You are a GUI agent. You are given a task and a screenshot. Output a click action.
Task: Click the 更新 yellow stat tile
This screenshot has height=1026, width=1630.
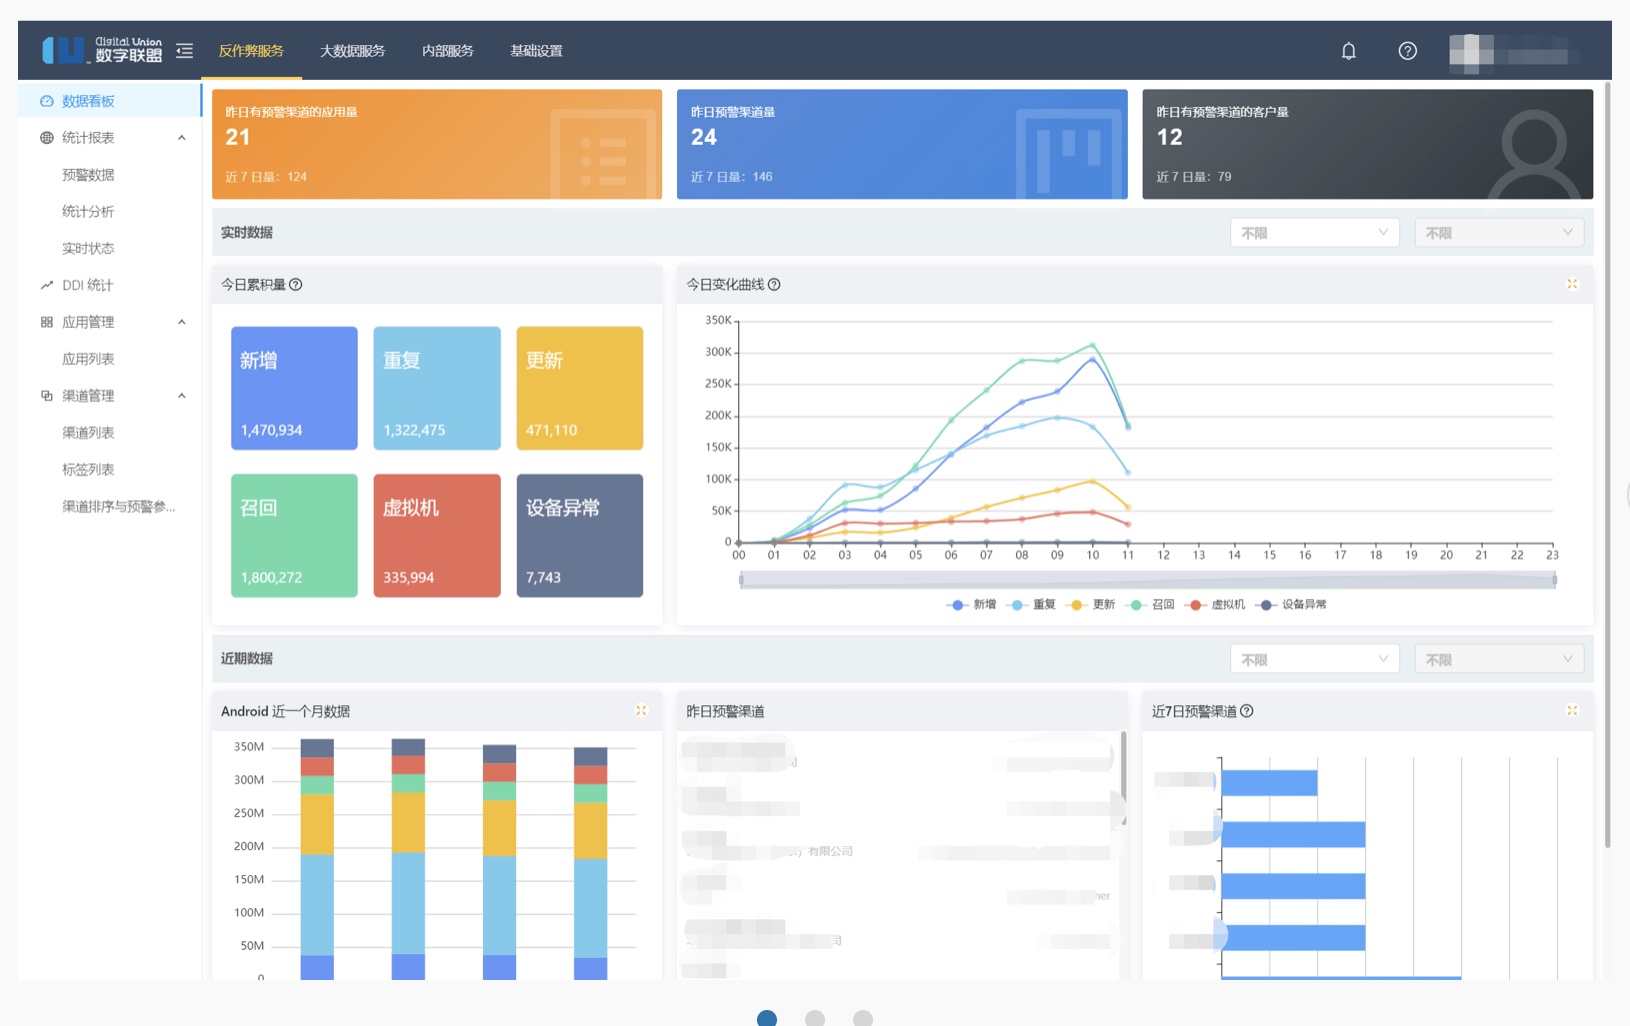click(580, 388)
